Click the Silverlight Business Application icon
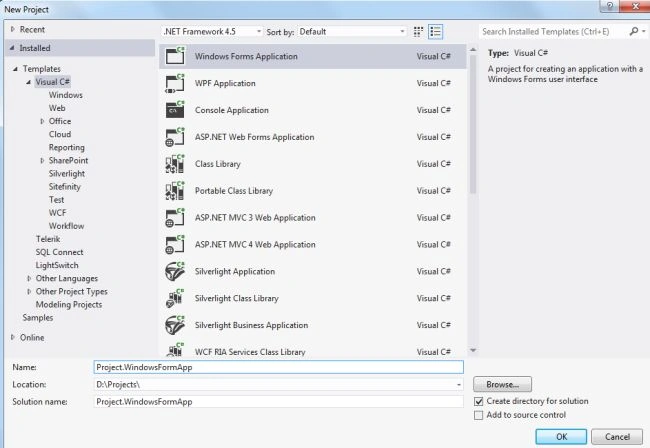The width and height of the screenshot is (650, 448). click(x=175, y=325)
